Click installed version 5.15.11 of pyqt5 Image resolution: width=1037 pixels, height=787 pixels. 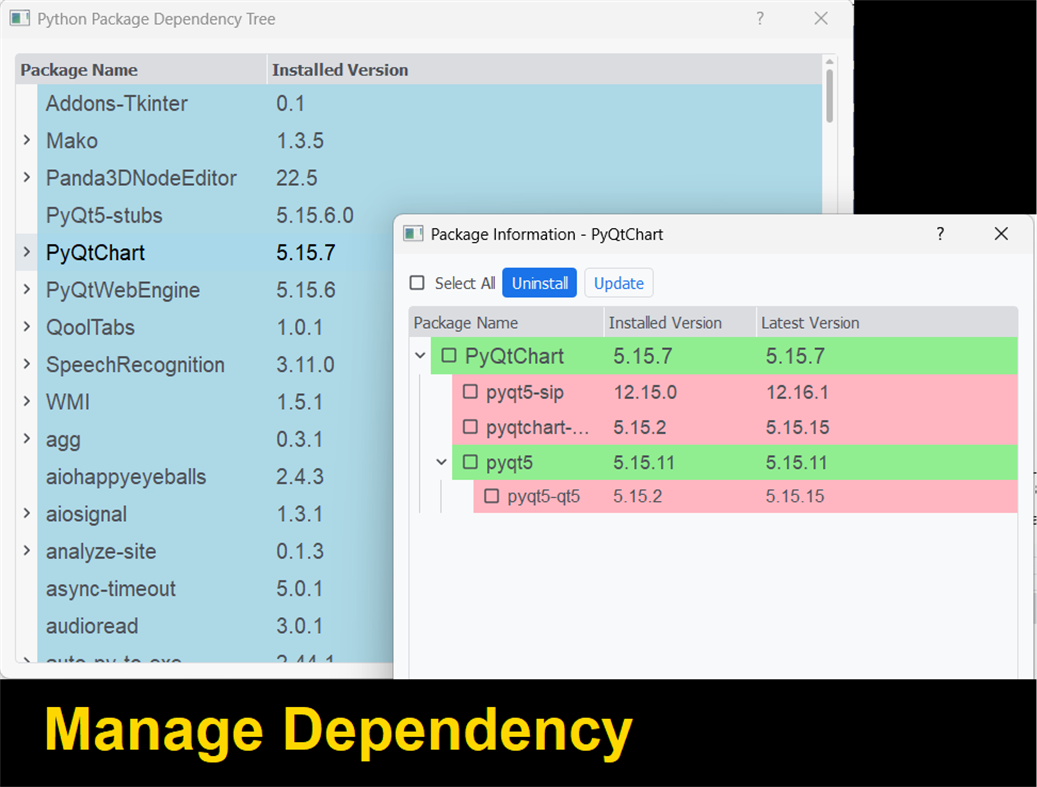[x=643, y=462]
